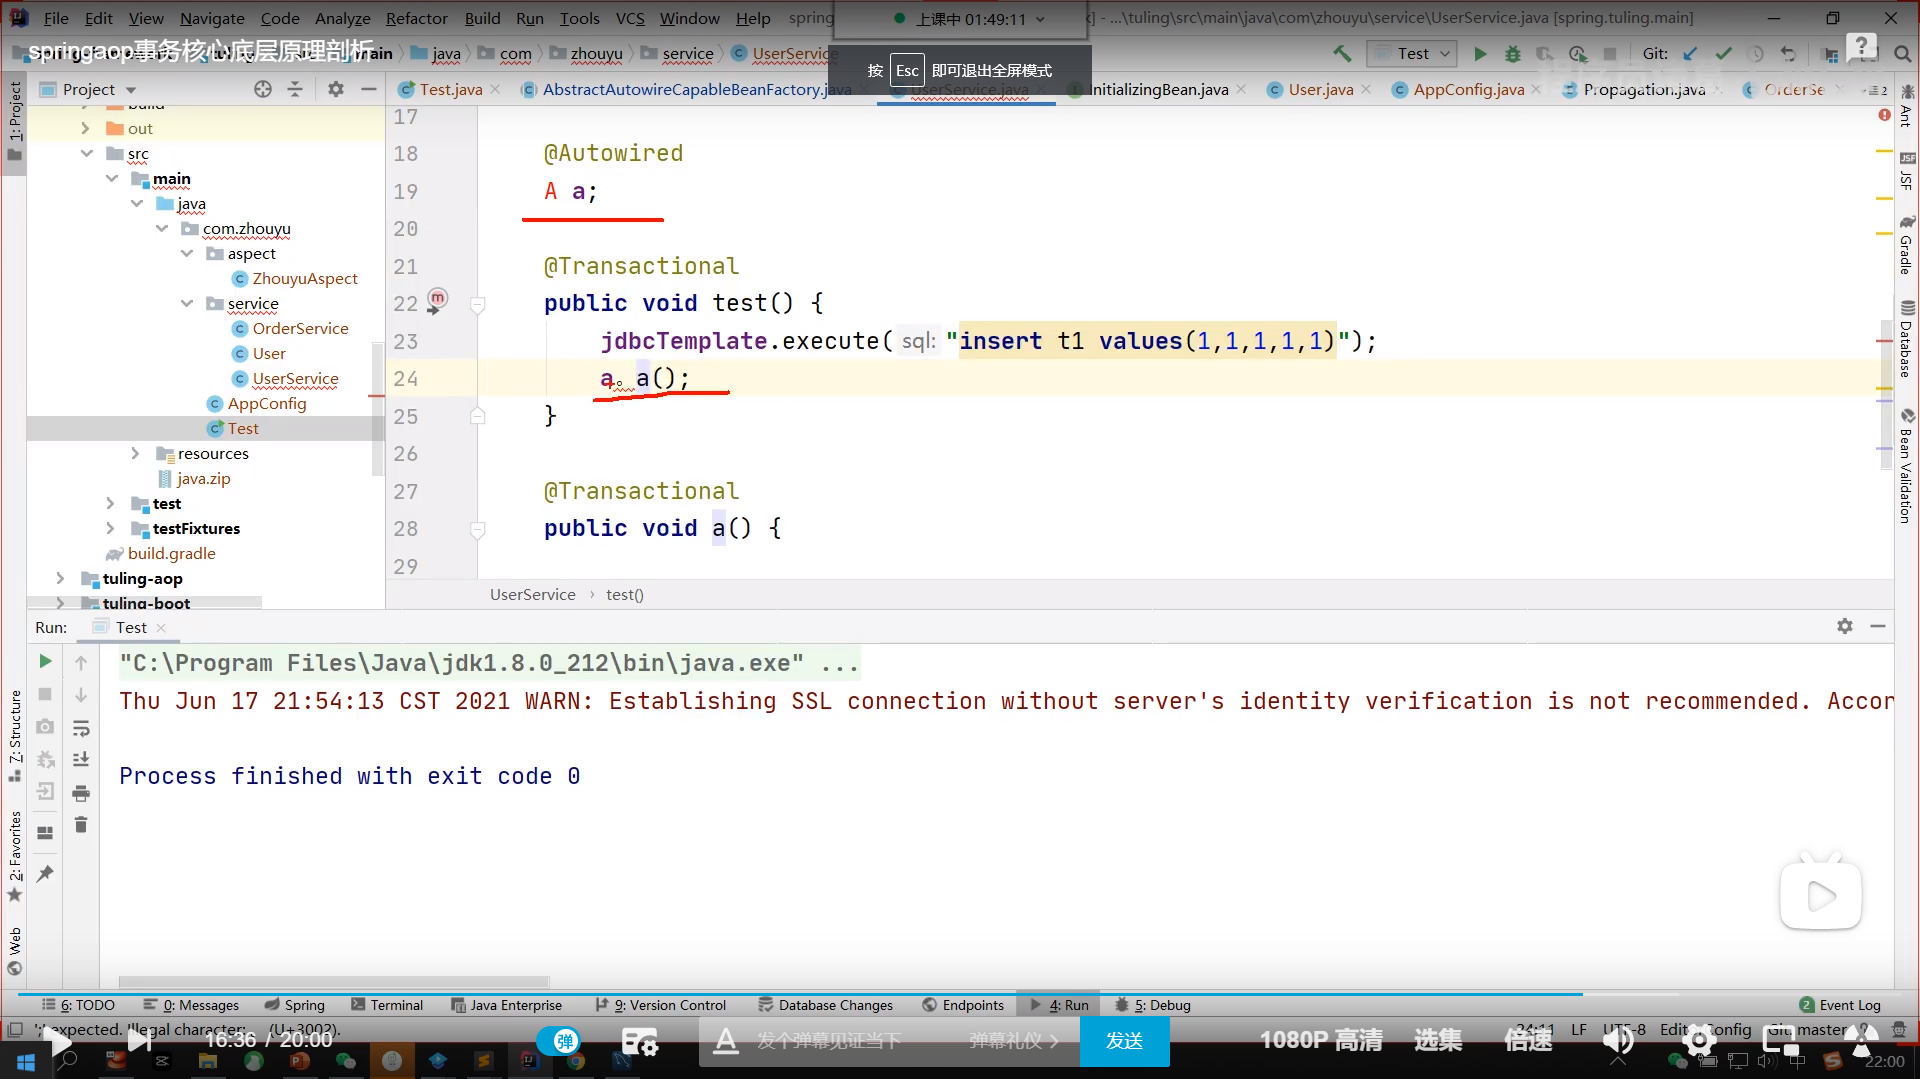The image size is (1920, 1079).
Task: Open Run panel settings gear
Action: (x=1845, y=626)
